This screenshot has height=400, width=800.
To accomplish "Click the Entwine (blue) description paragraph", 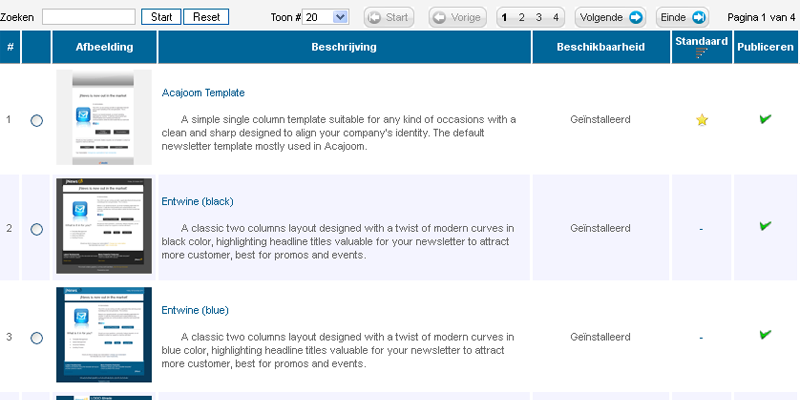I will pyautogui.click(x=338, y=350).
